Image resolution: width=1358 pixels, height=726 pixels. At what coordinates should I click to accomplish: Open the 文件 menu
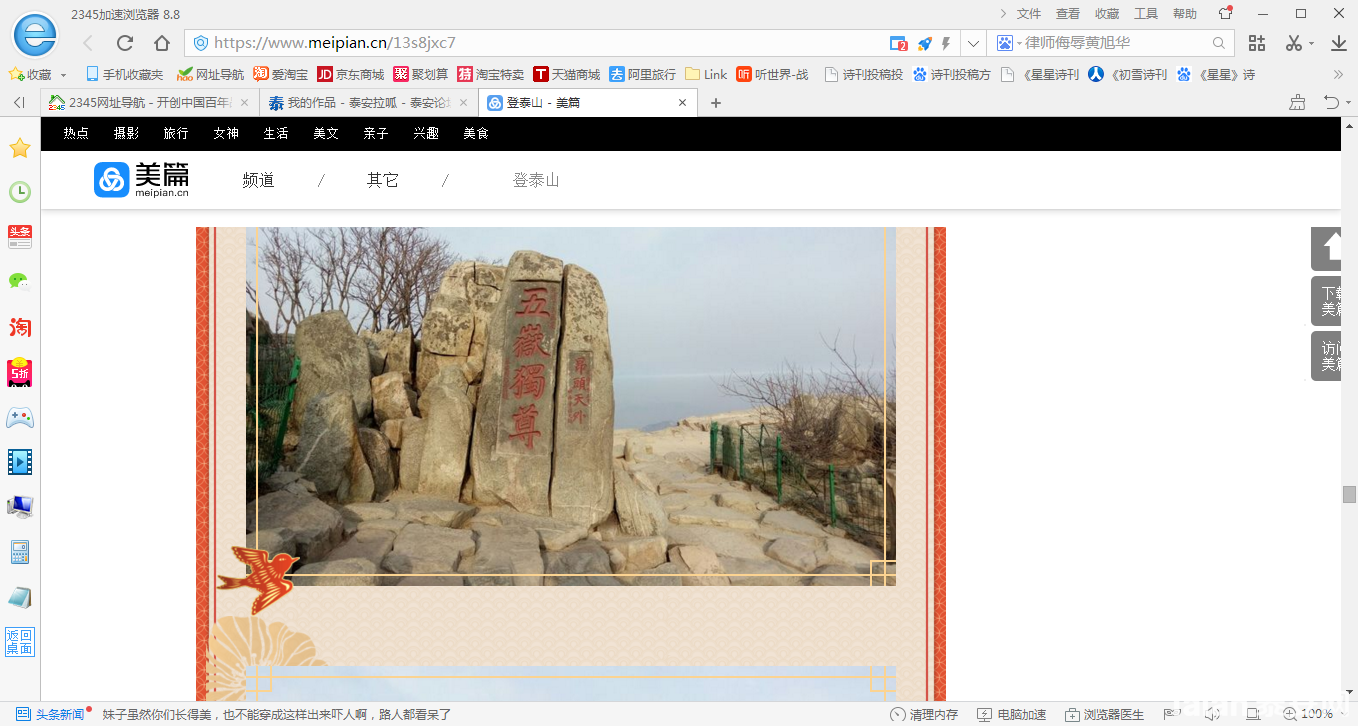coord(1029,14)
